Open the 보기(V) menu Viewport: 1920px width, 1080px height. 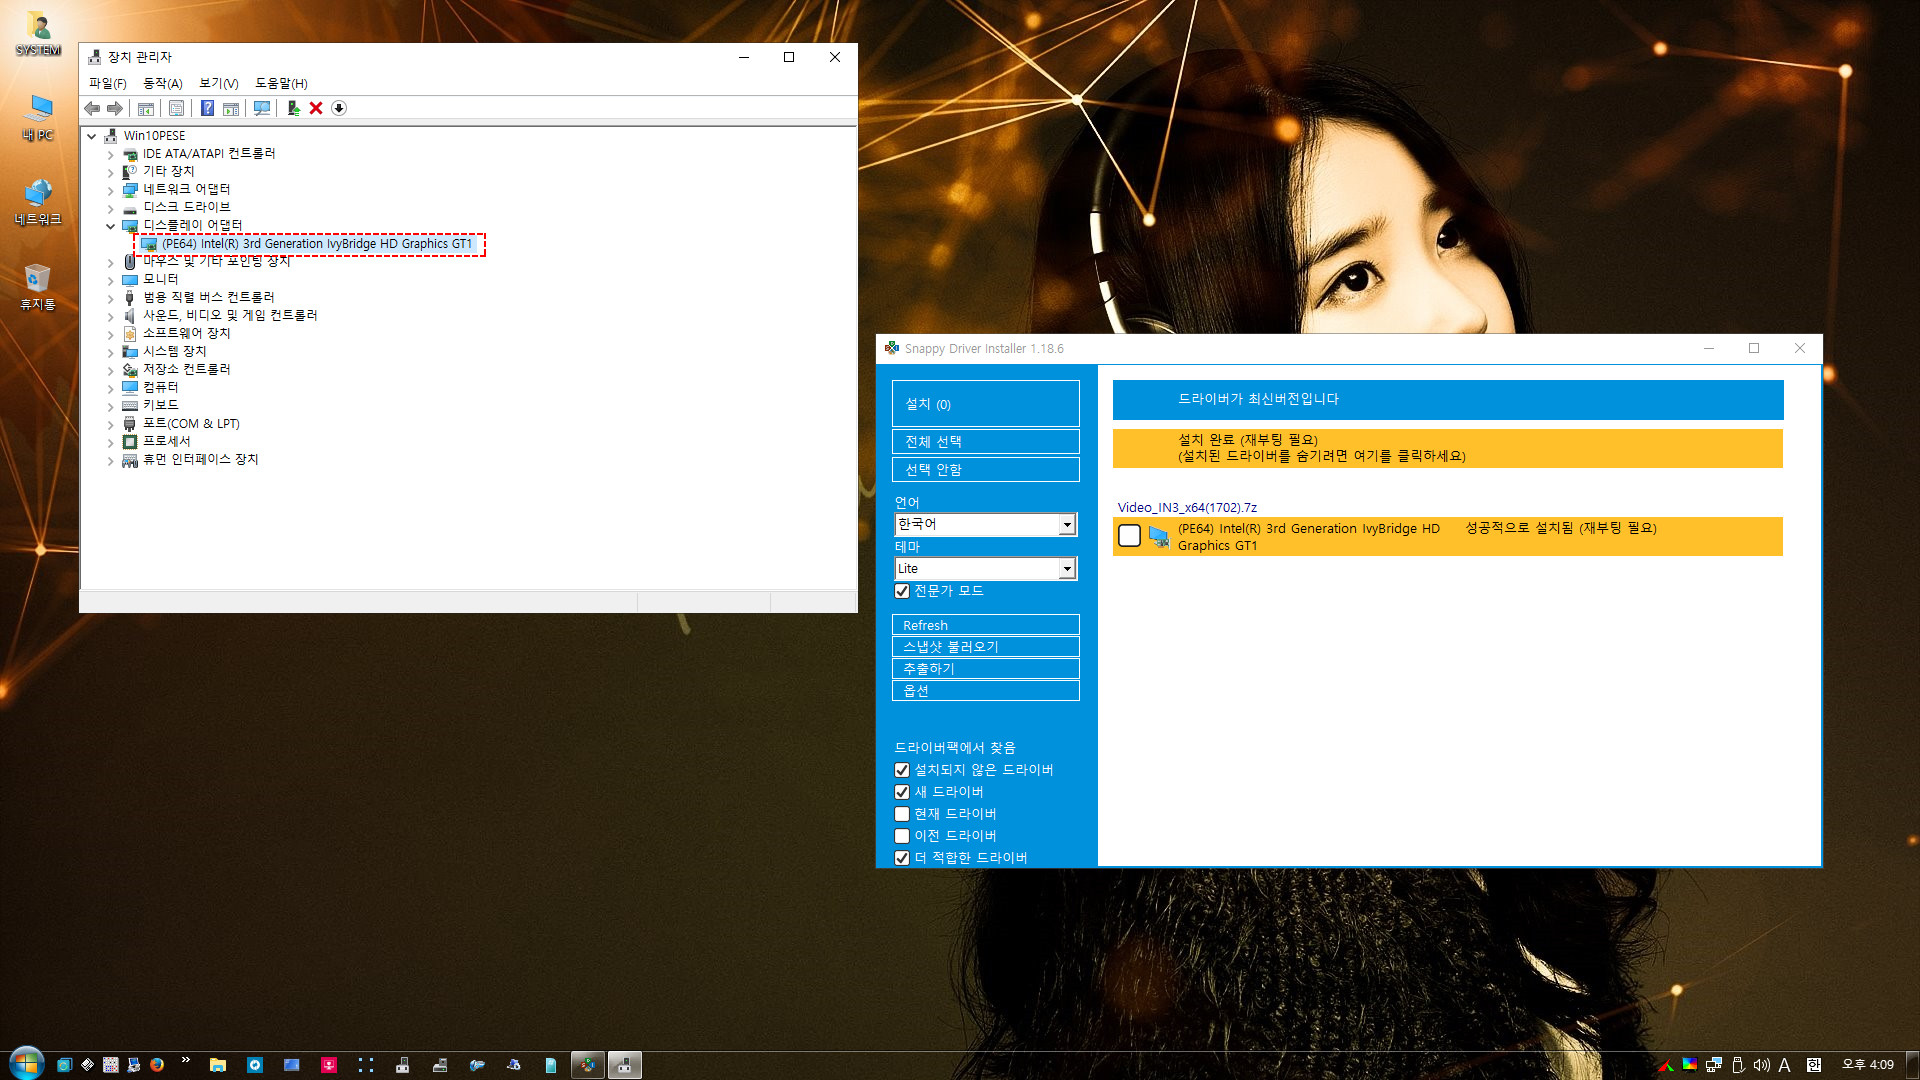(219, 83)
